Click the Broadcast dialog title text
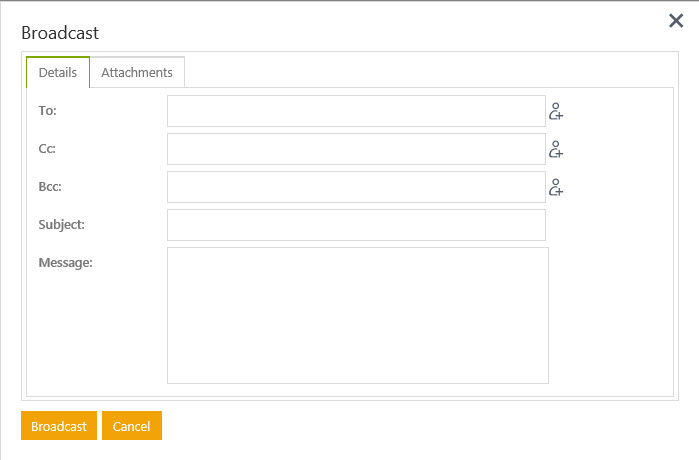Screen dimensions: 699x460 point(60,33)
